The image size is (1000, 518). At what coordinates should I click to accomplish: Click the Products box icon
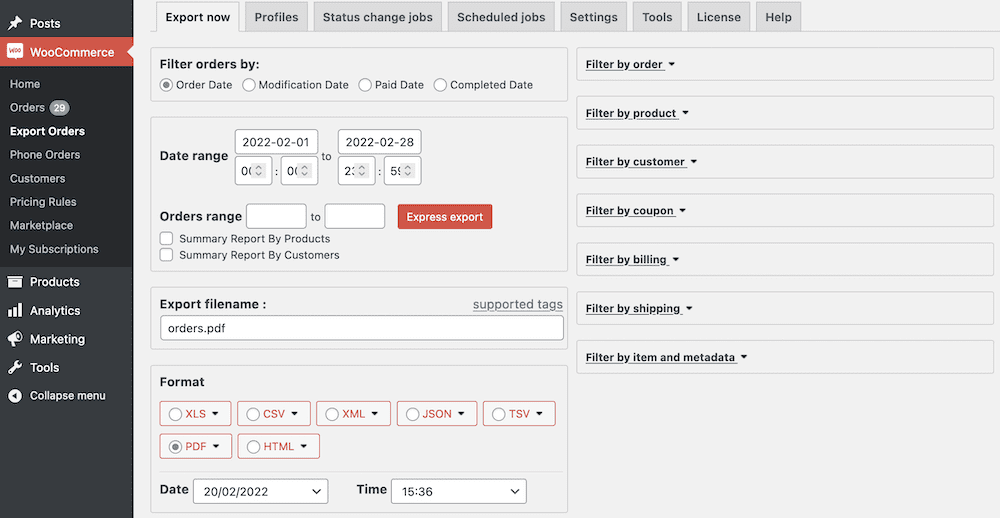coord(15,282)
